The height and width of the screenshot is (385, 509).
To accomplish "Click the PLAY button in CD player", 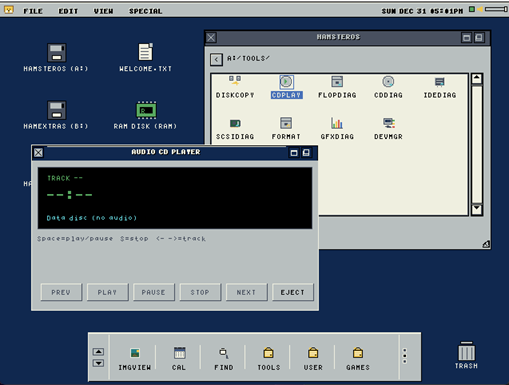I will pyautogui.click(x=107, y=292).
